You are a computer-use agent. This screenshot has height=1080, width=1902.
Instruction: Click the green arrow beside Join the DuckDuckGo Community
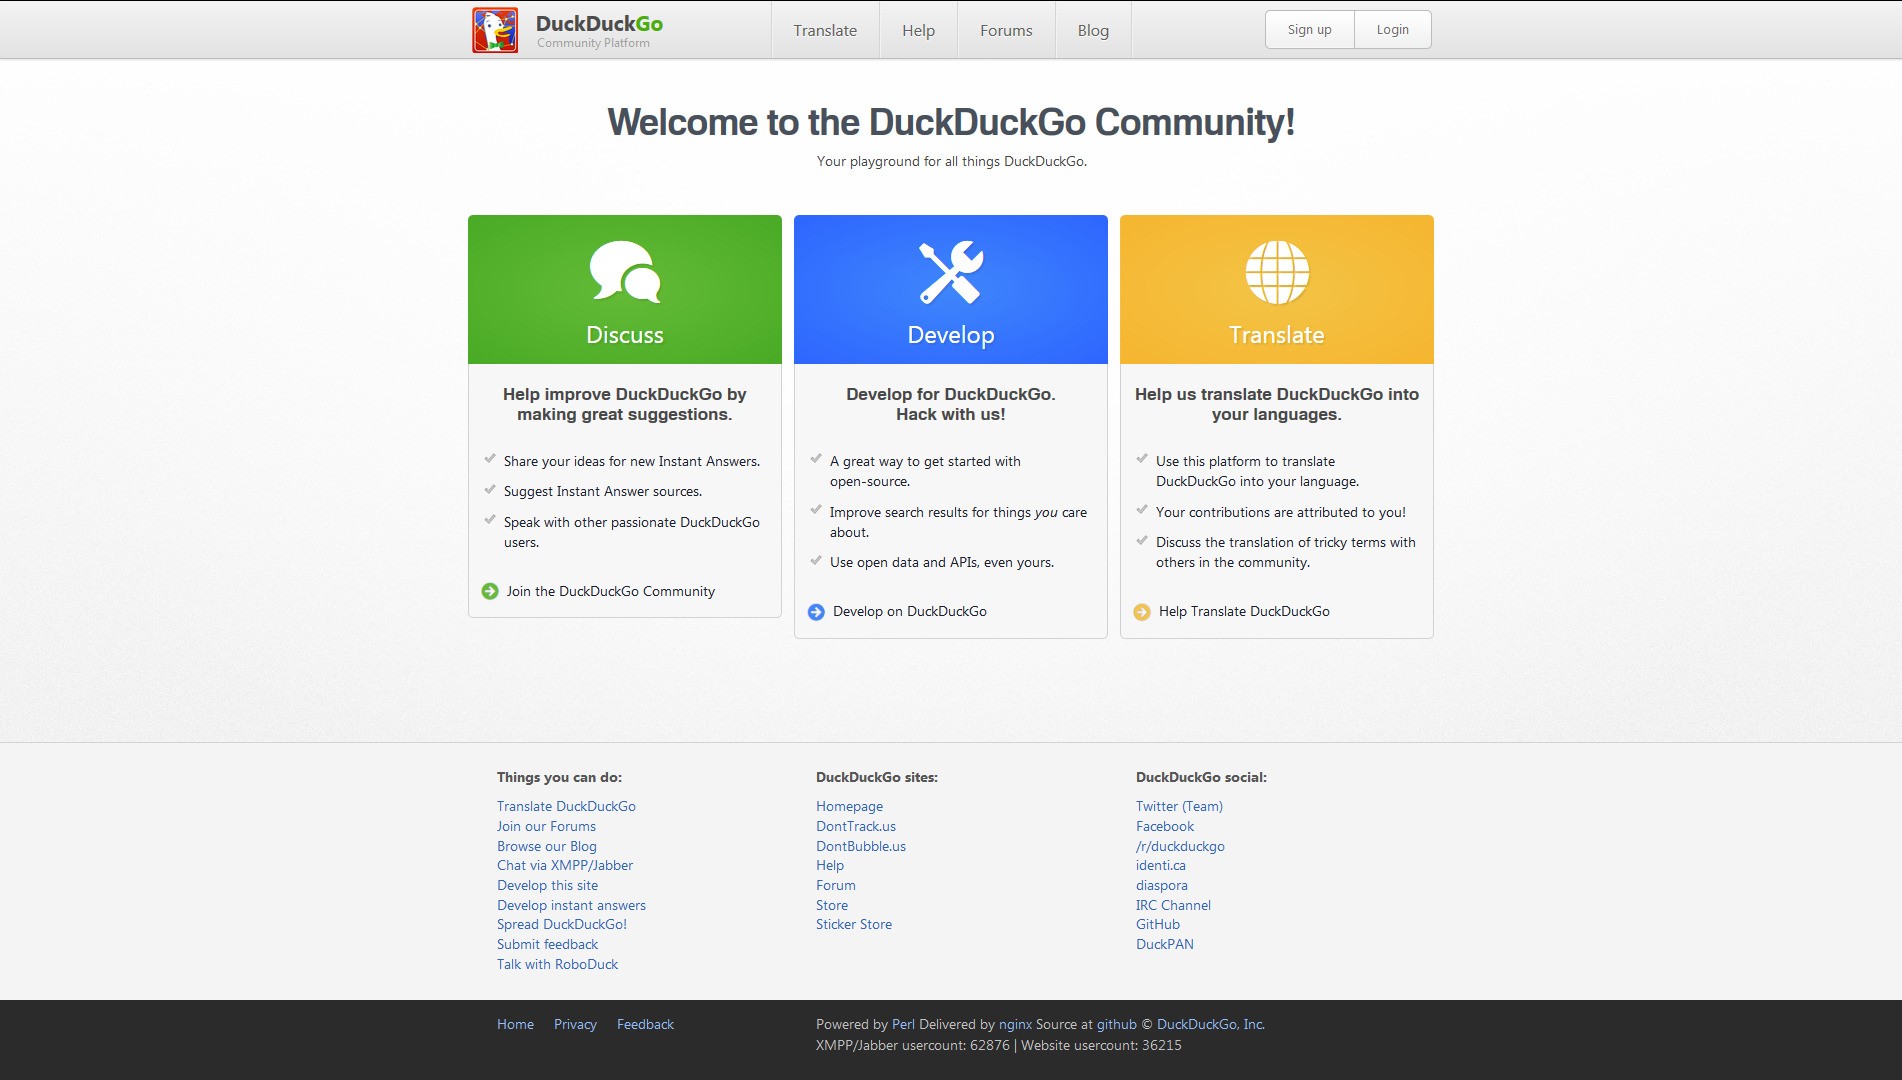490,591
